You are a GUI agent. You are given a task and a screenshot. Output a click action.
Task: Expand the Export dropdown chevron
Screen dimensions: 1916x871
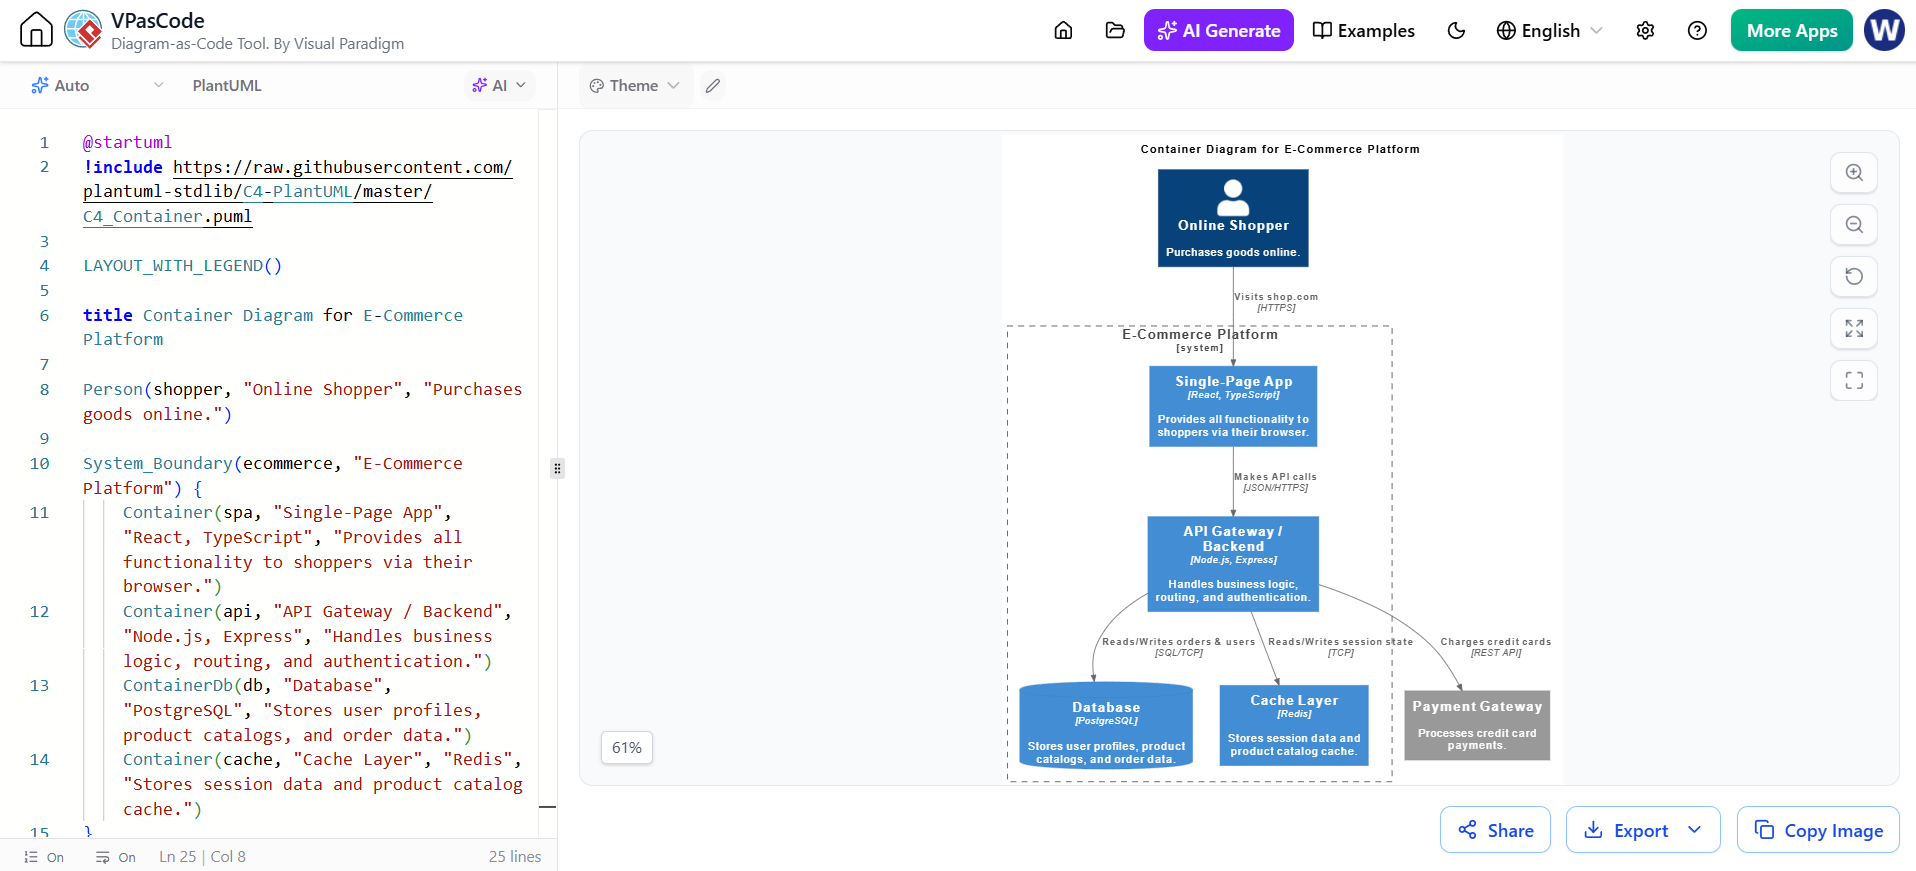(1694, 830)
